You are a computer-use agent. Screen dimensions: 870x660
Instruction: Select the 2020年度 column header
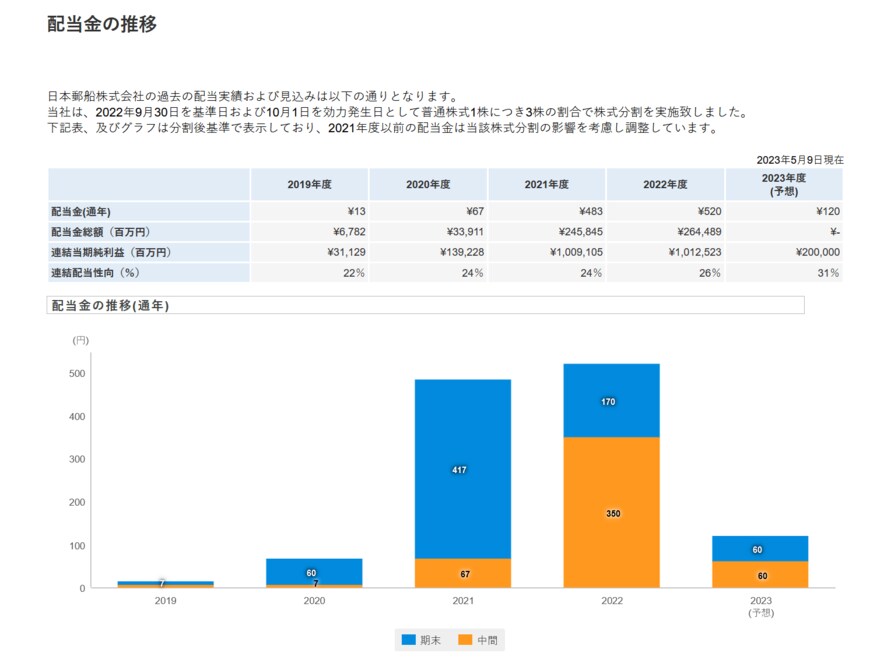[x=428, y=184]
